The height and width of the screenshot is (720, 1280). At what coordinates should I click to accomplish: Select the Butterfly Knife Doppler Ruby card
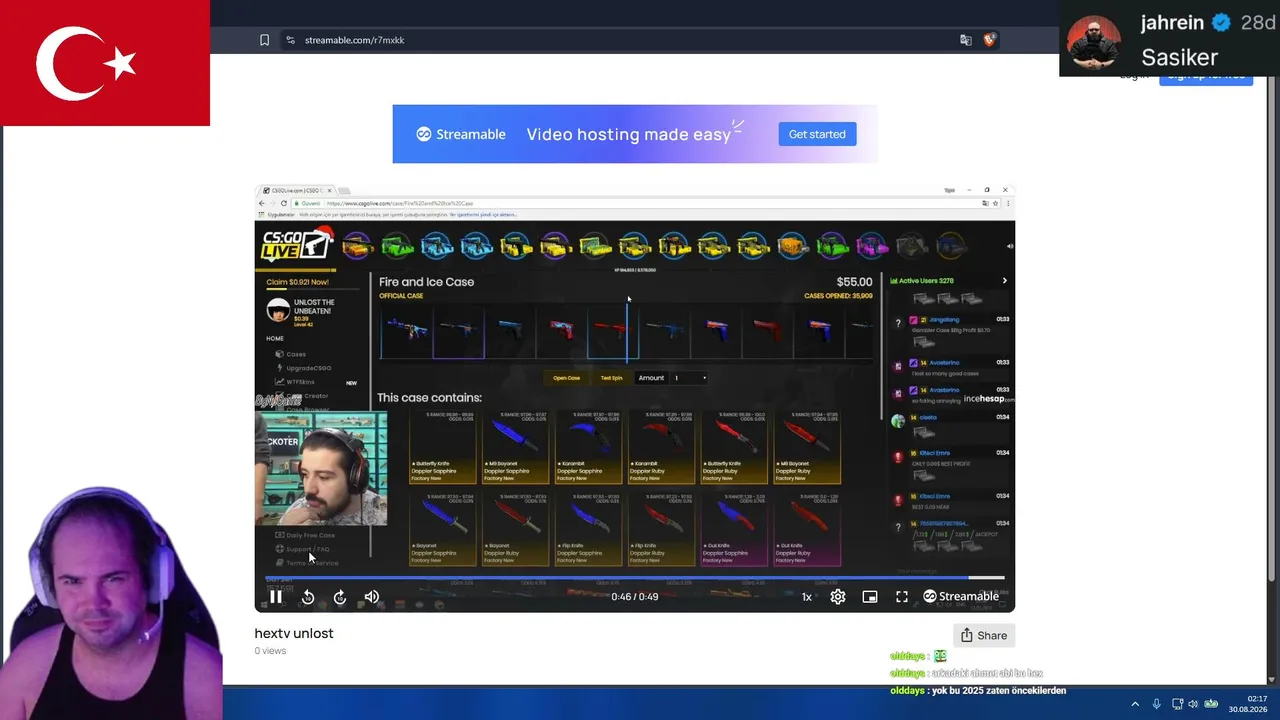(x=734, y=446)
